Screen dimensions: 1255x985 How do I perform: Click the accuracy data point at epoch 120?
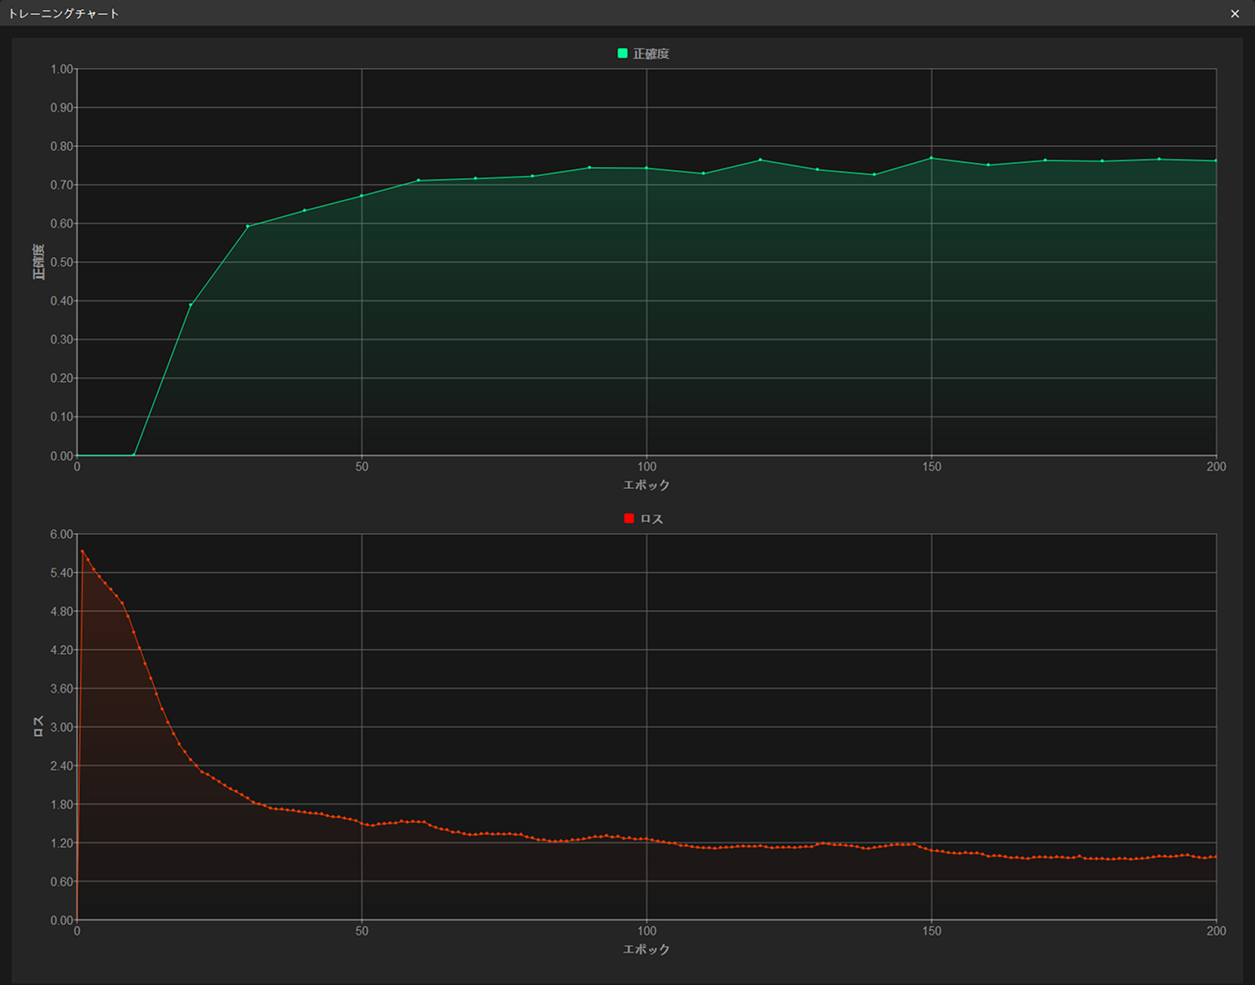[x=760, y=160]
